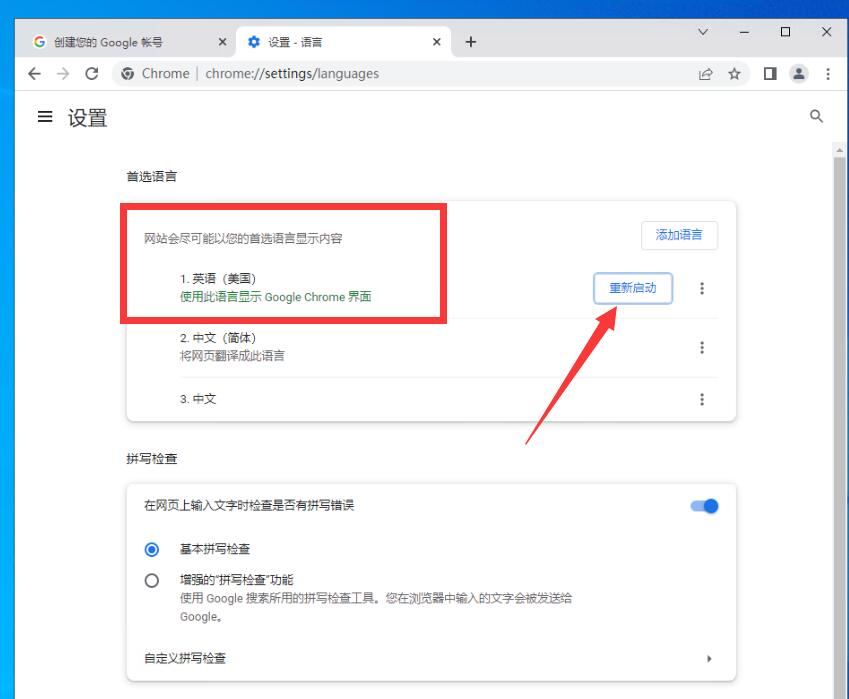Reload the page with the refresh icon
The height and width of the screenshot is (699, 849).
(x=92, y=74)
